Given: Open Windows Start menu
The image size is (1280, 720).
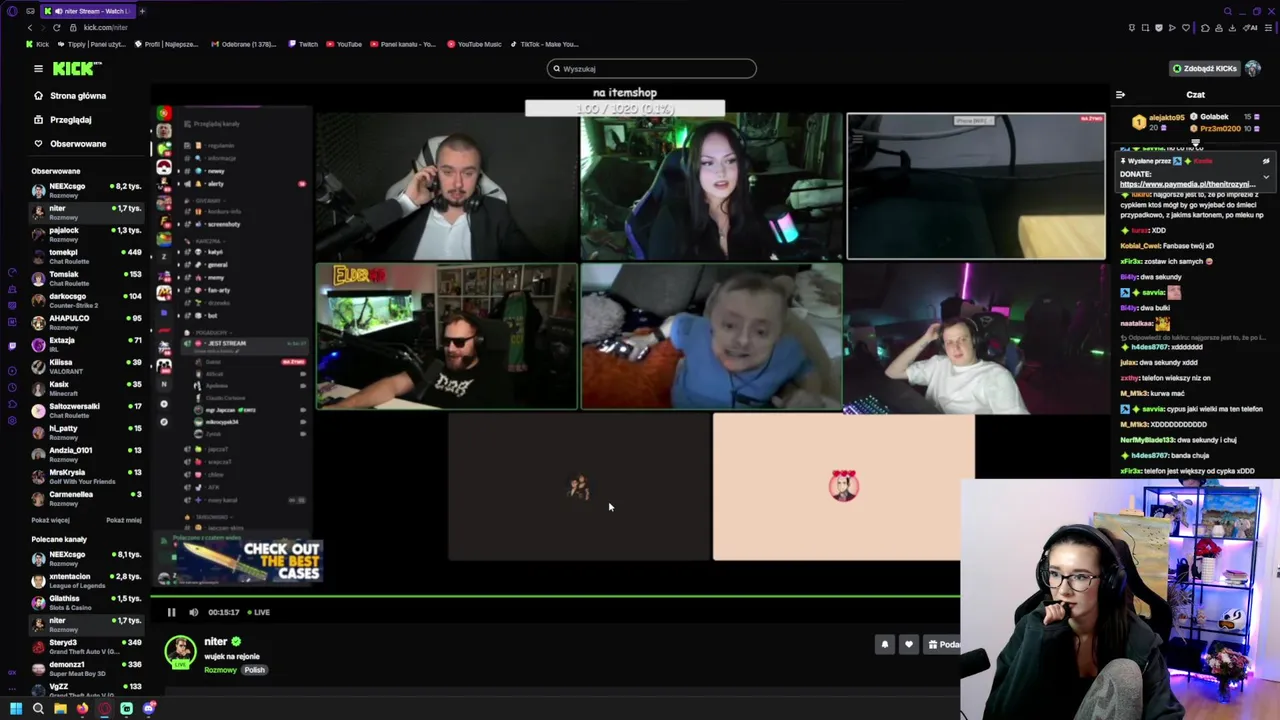Looking at the screenshot, I should [x=16, y=709].
